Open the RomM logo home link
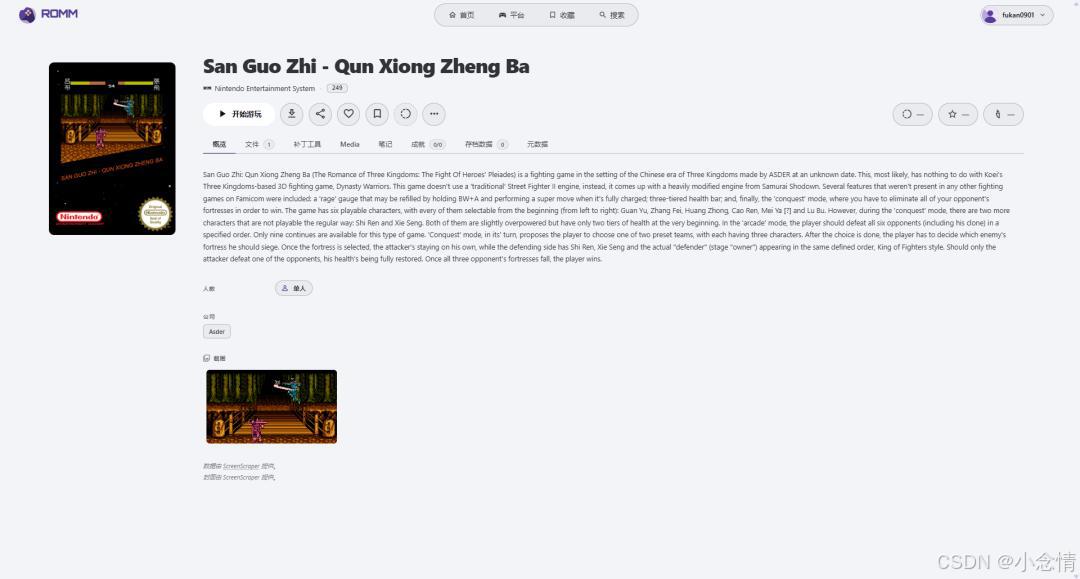Viewport: 1080px width, 579px height. 48,14
